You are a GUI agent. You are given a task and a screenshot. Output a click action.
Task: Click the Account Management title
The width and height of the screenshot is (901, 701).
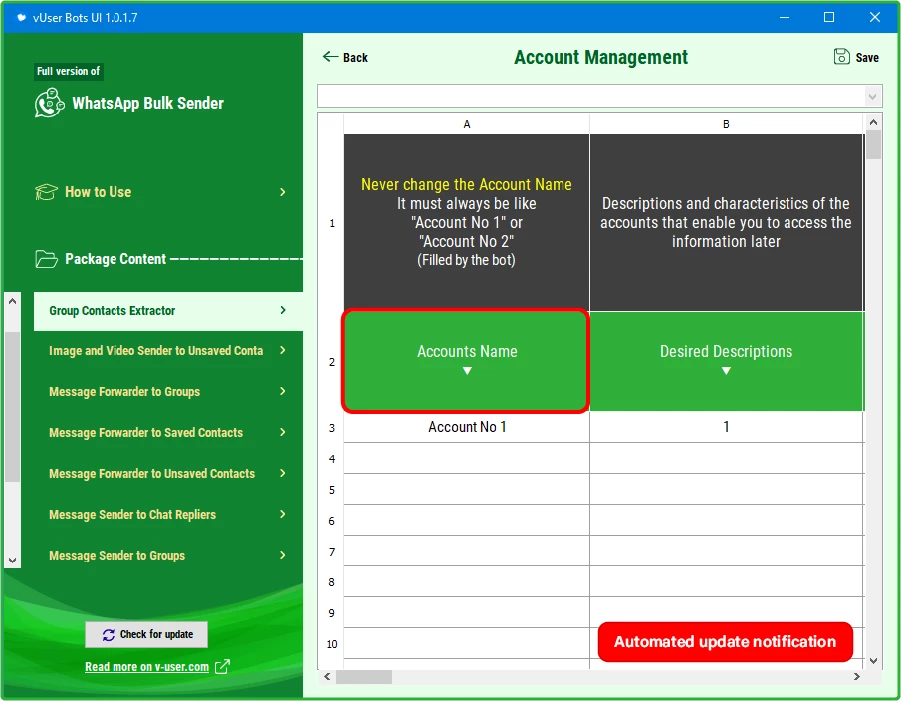tap(600, 57)
